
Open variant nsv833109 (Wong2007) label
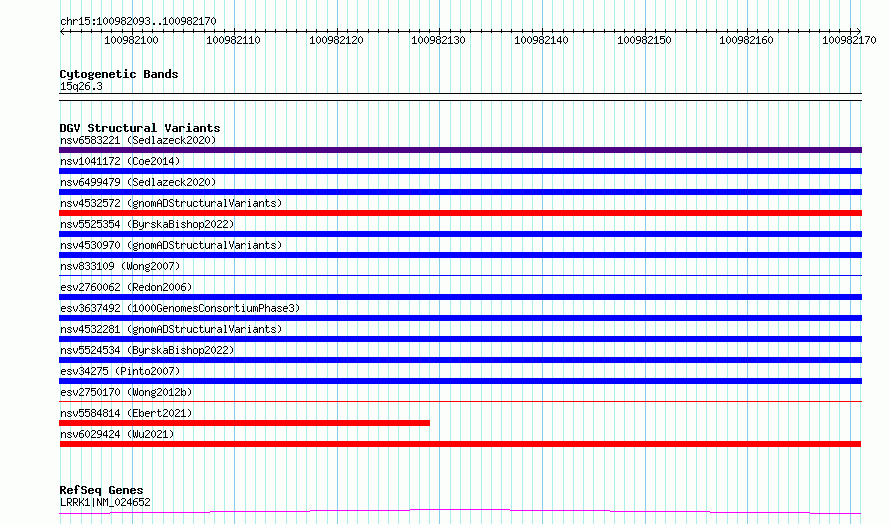coord(120,266)
